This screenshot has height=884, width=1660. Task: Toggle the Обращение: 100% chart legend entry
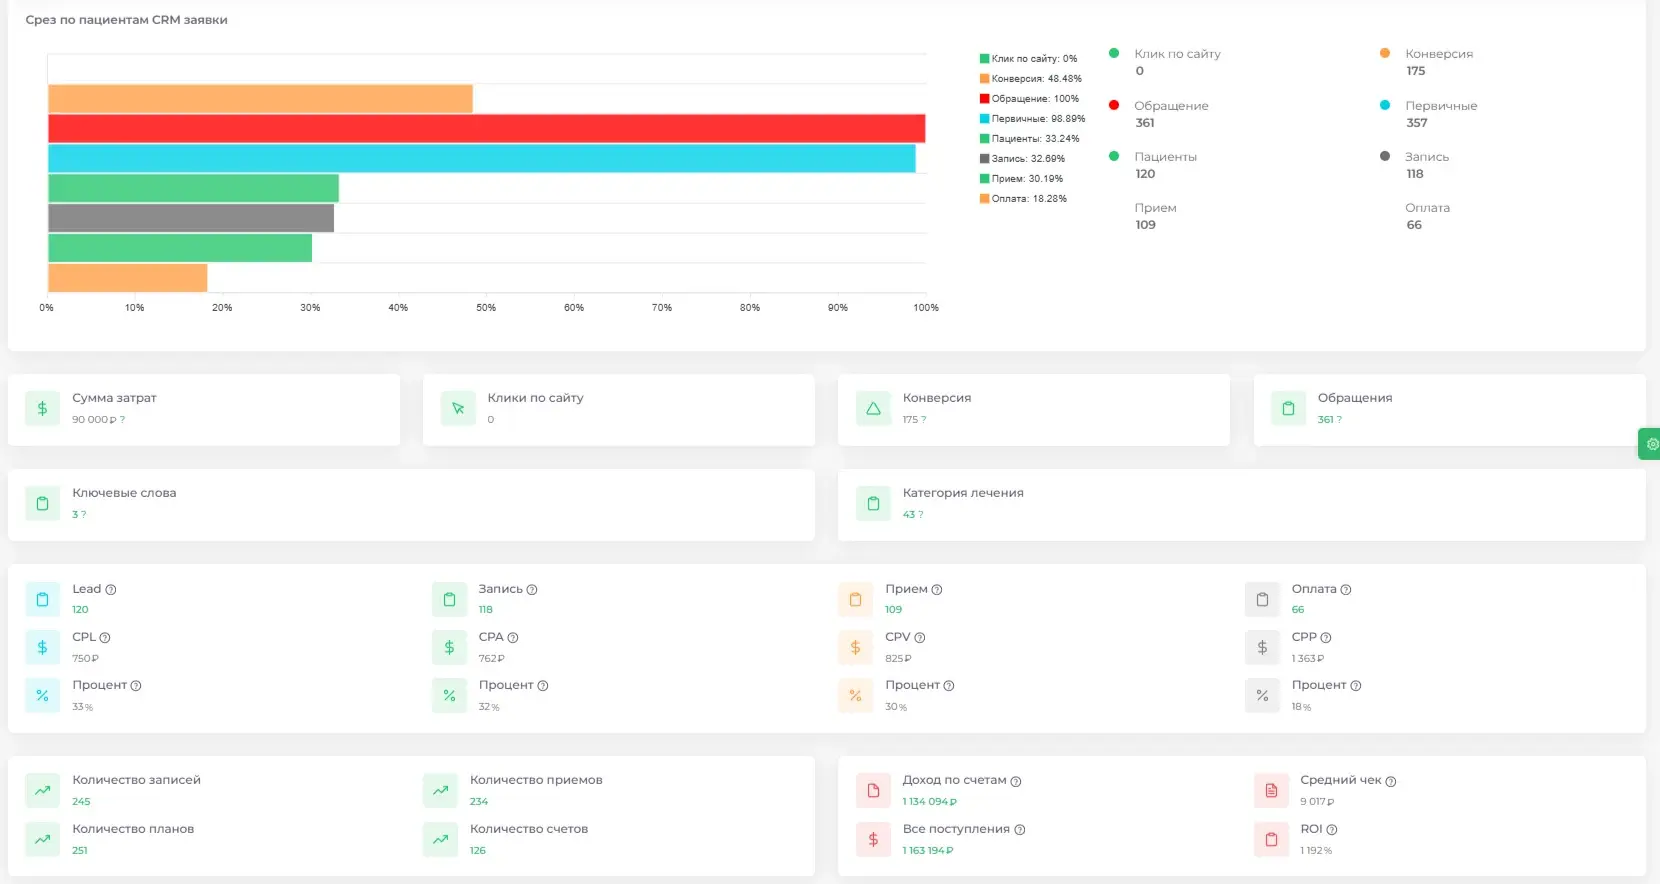click(x=1029, y=99)
